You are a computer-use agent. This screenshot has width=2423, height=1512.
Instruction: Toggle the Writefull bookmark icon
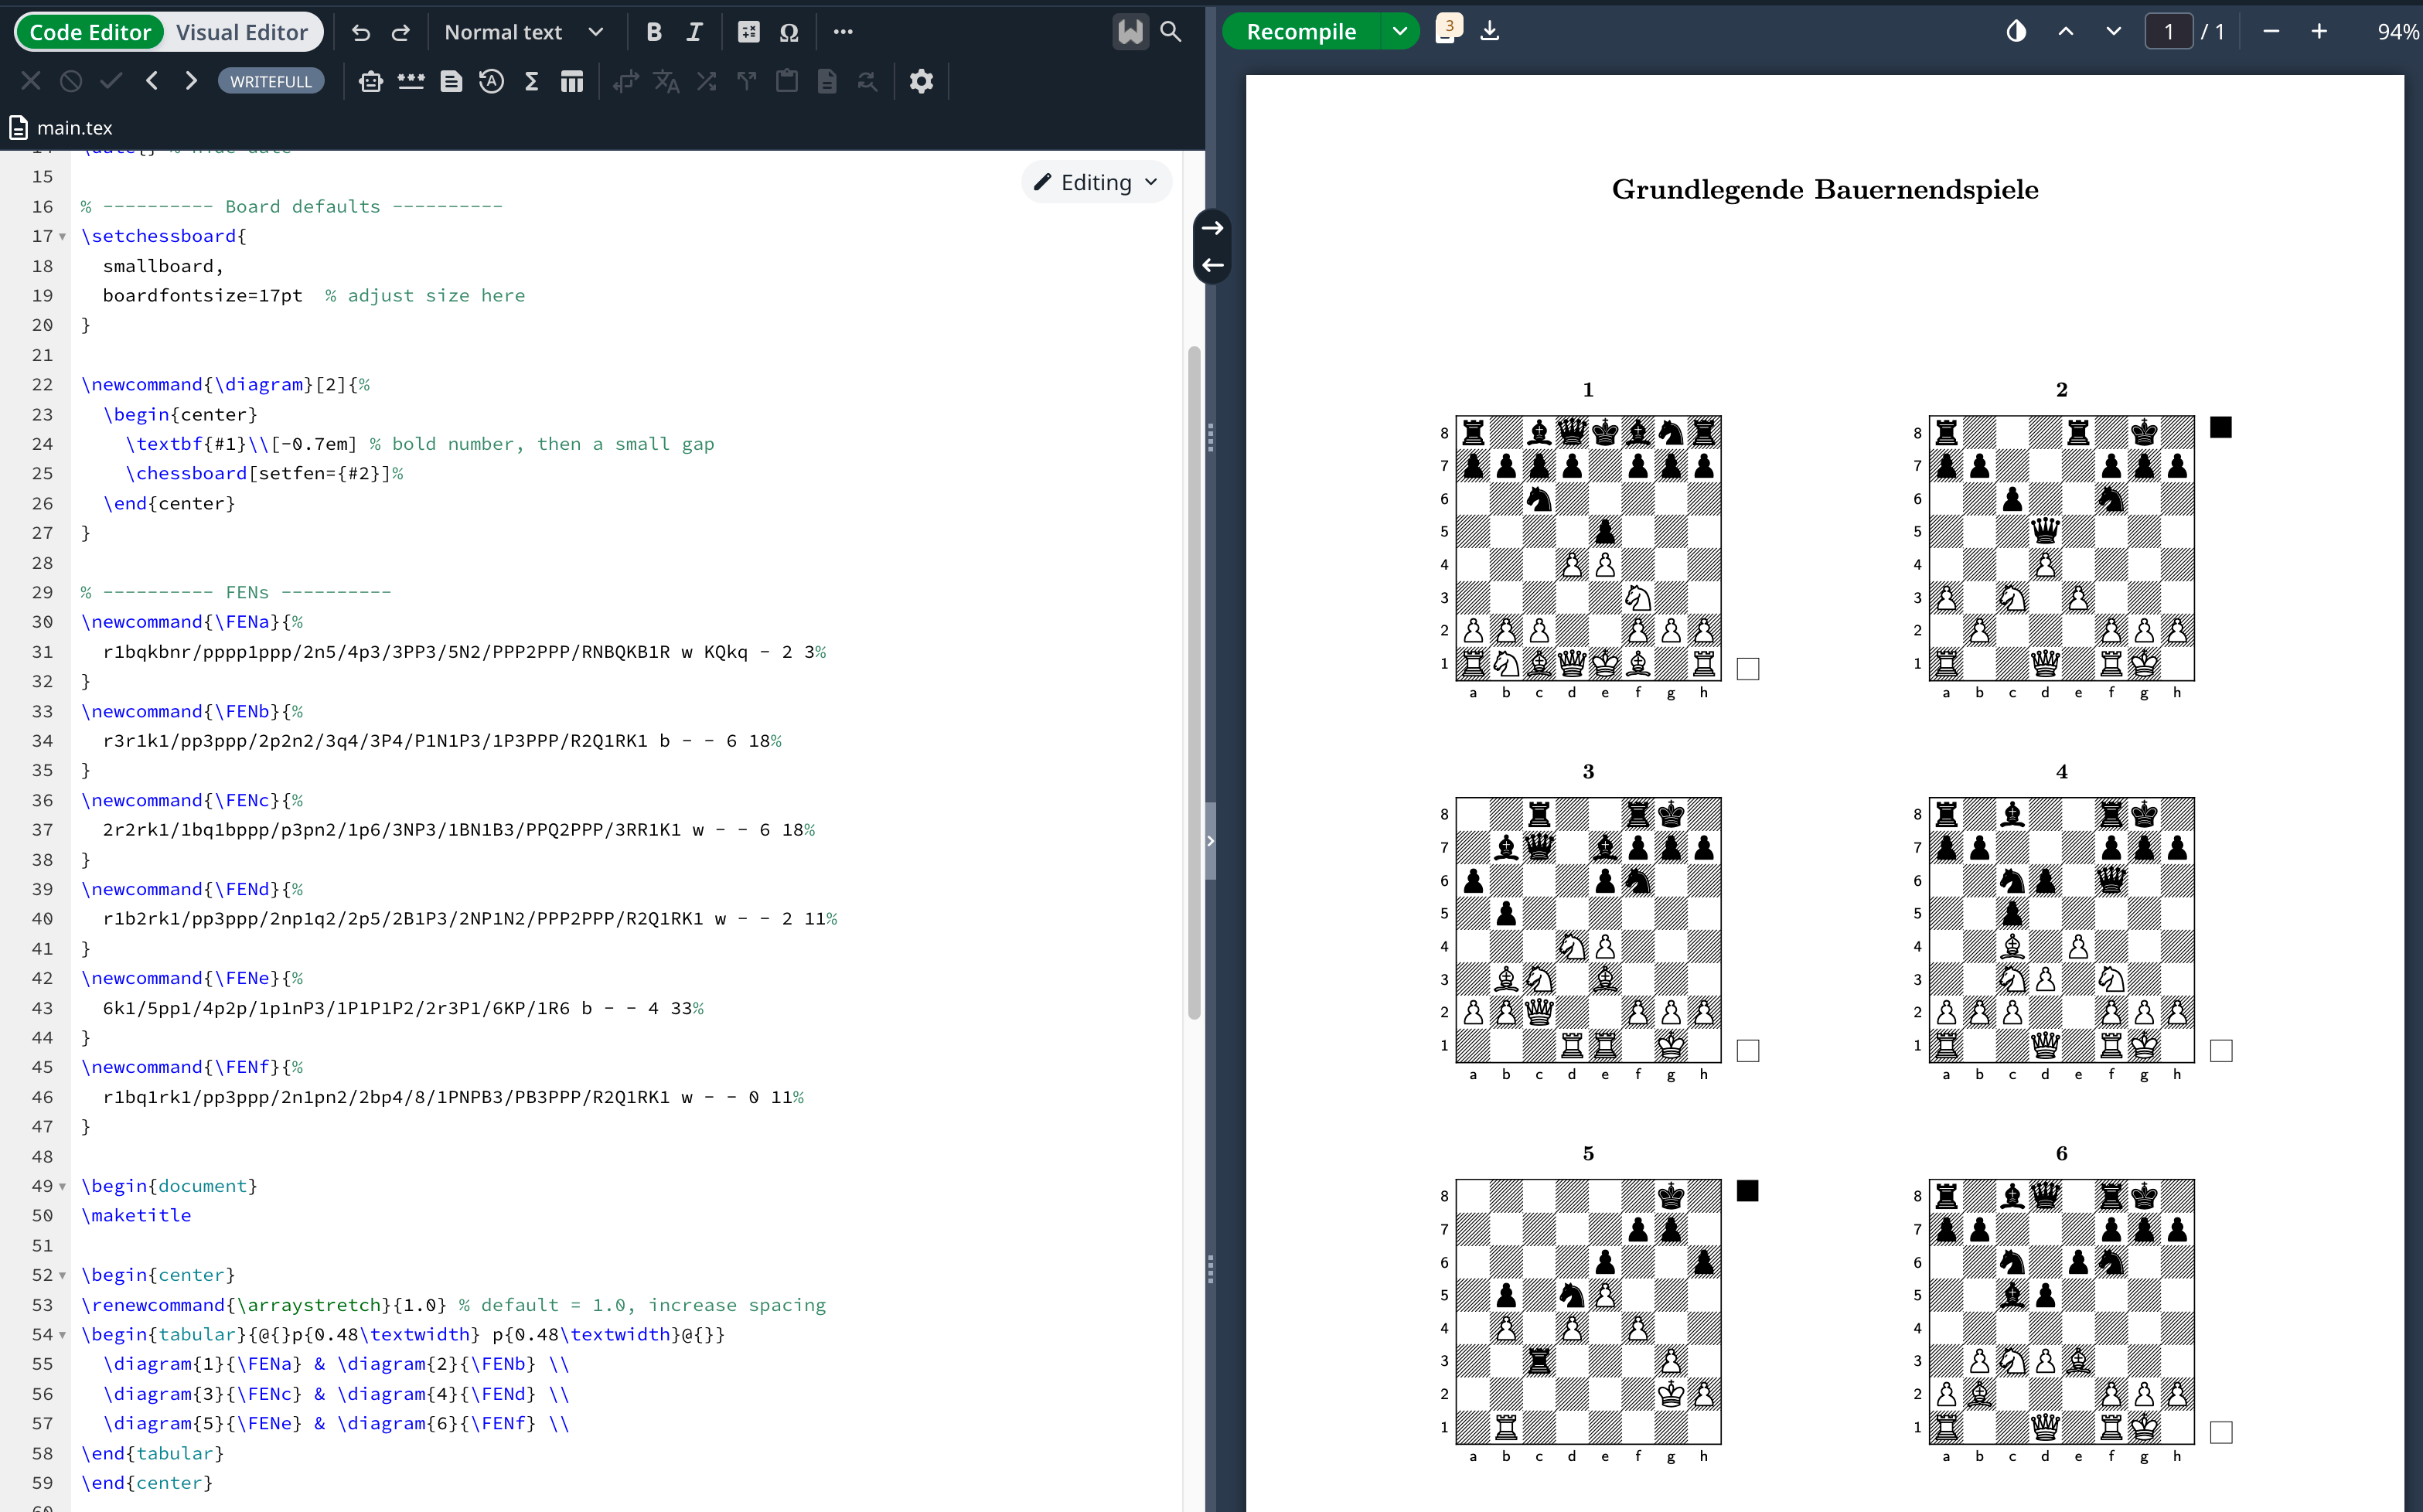tap(1130, 32)
